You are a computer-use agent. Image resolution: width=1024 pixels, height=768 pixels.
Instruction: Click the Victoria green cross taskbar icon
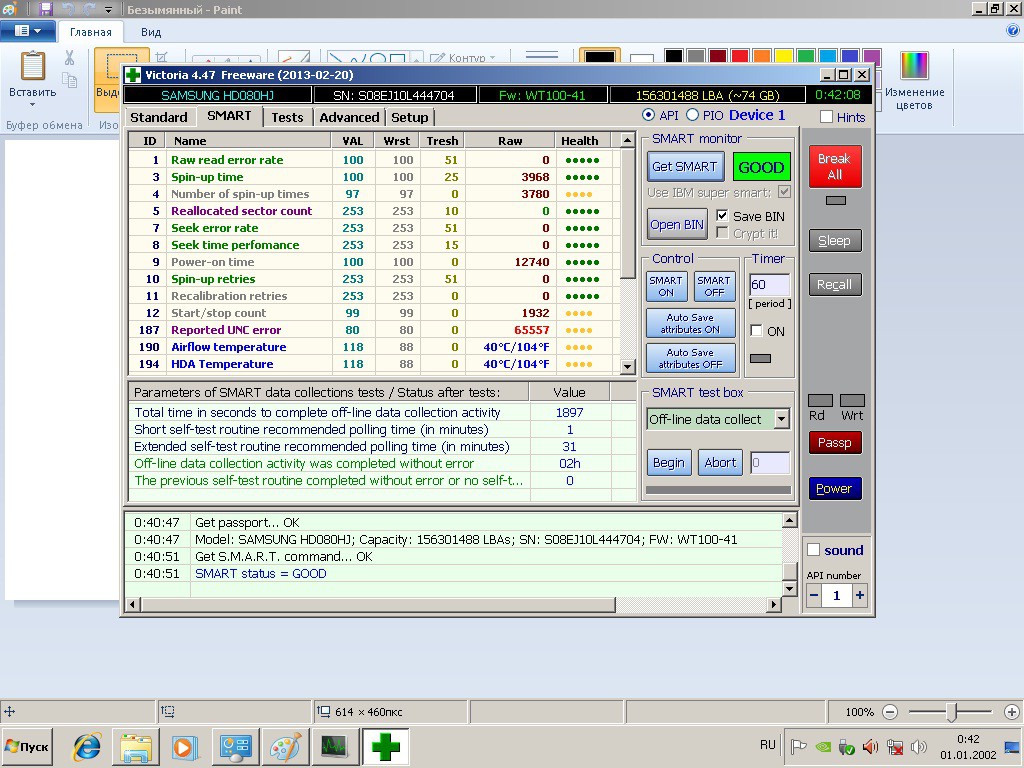click(x=385, y=746)
